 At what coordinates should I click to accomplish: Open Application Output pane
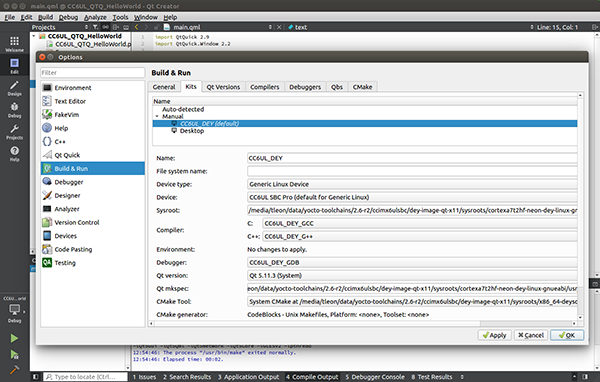tap(248, 377)
